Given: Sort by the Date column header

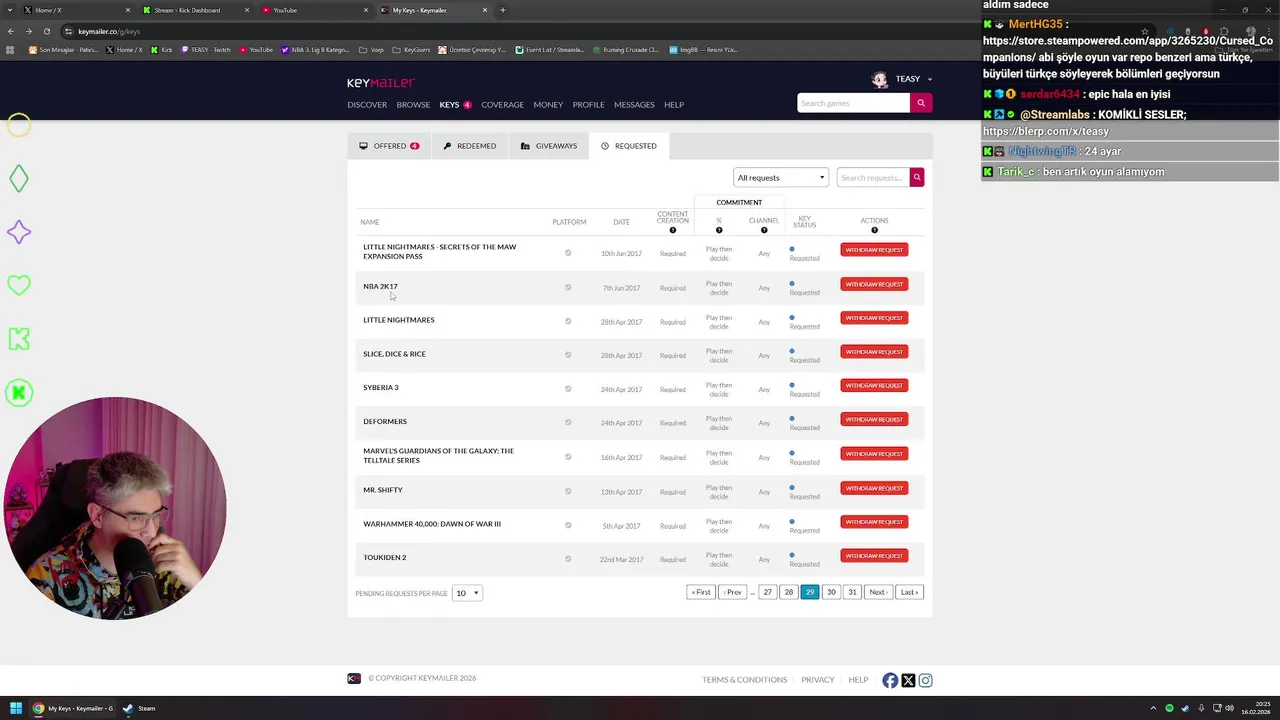Looking at the screenshot, I should click(x=621, y=222).
